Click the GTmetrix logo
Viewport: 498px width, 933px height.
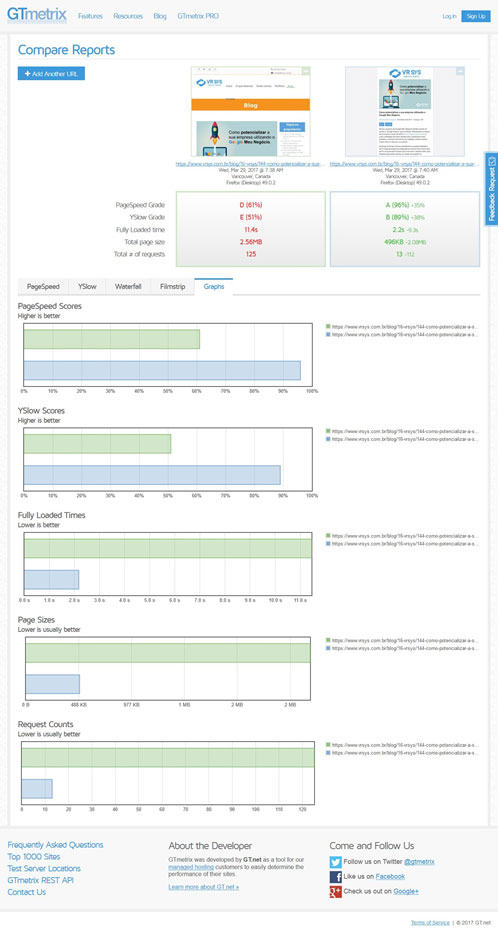[37, 15]
